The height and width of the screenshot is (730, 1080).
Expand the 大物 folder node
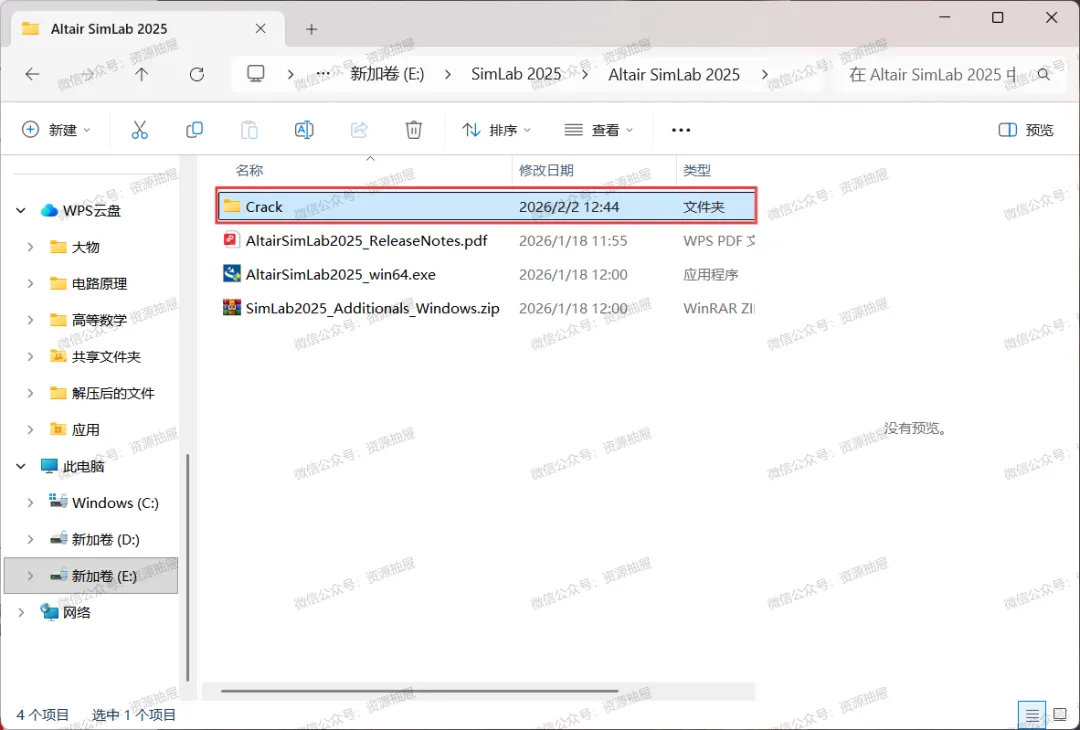(x=30, y=247)
